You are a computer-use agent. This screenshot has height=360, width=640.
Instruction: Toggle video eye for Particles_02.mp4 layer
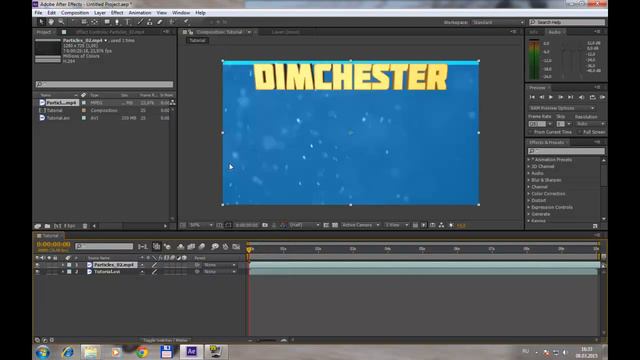point(38,265)
